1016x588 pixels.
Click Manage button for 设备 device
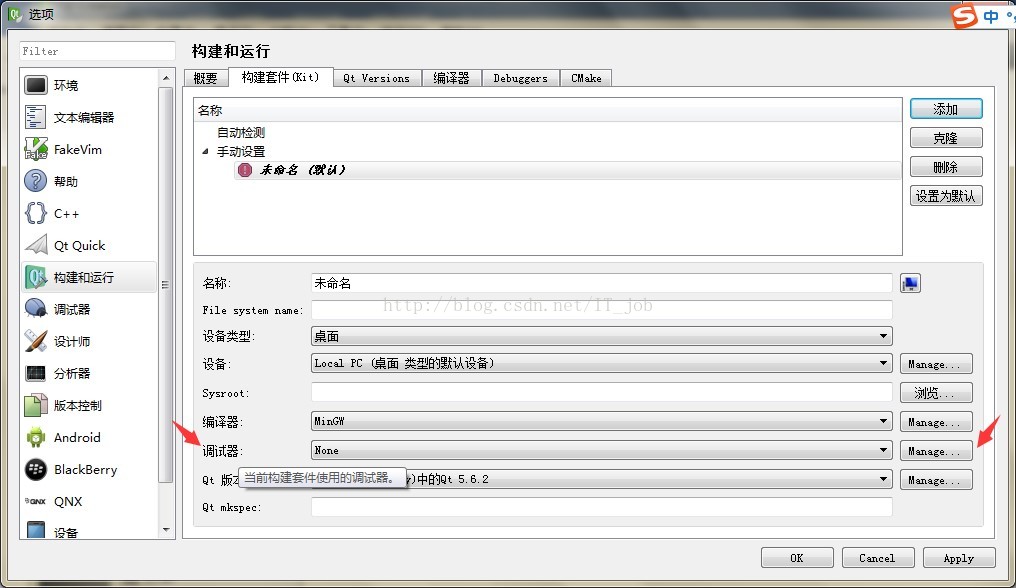[936, 364]
